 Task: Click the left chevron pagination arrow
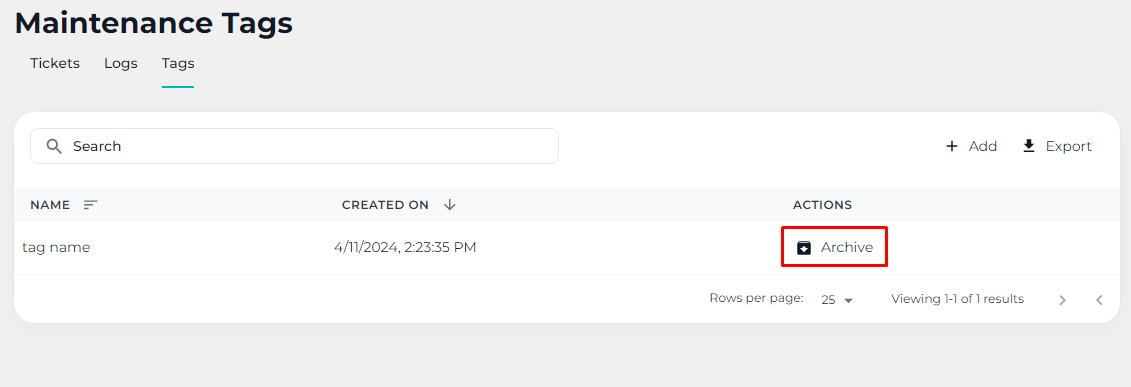tap(1099, 300)
